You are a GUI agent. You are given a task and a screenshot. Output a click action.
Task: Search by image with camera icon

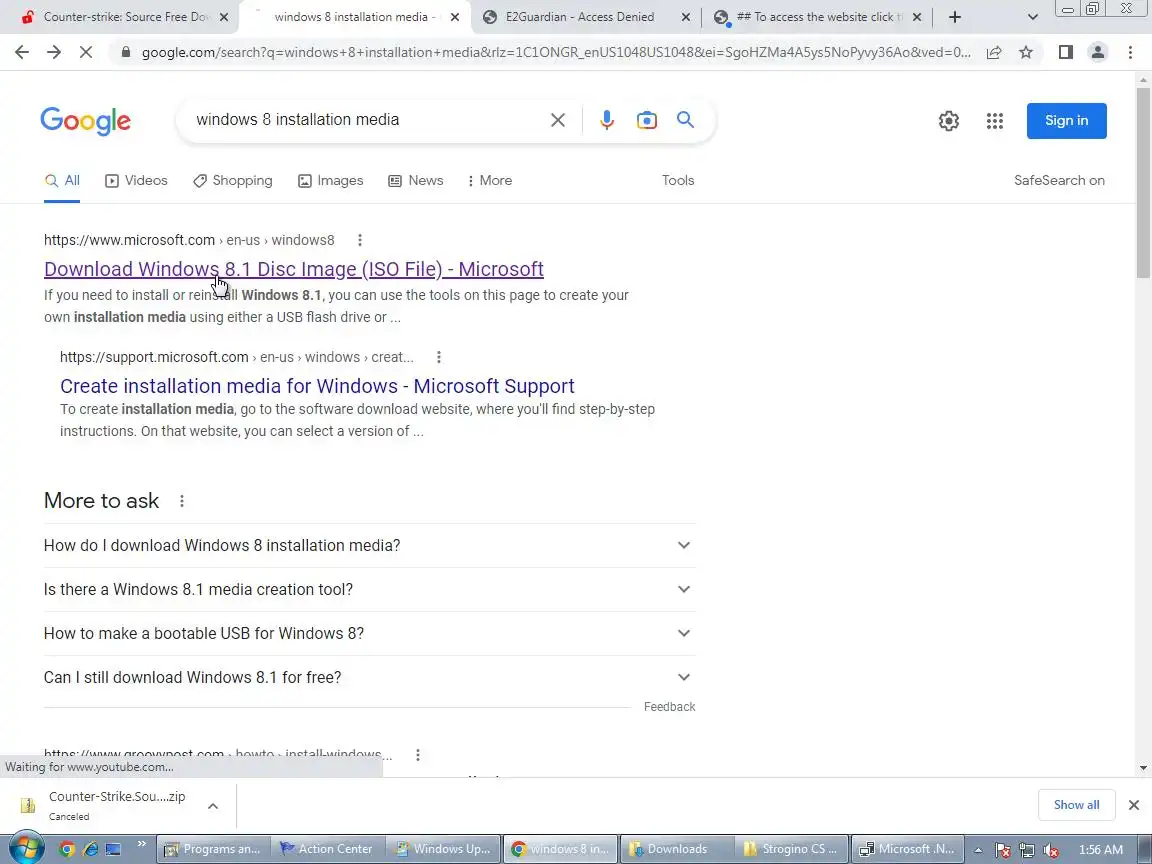[x=647, y=120]
